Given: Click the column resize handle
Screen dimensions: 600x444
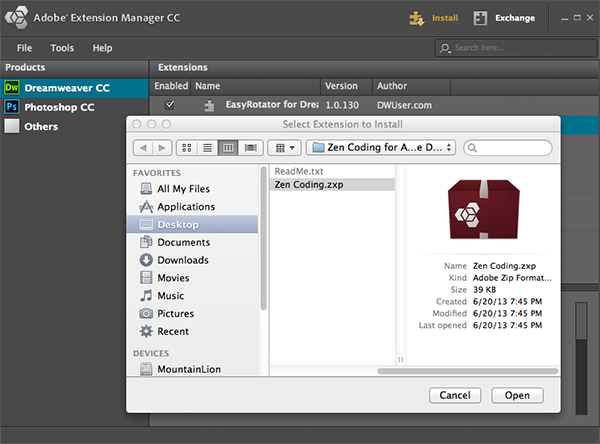Looking at the screenshot, I should [x=400, y=359].
